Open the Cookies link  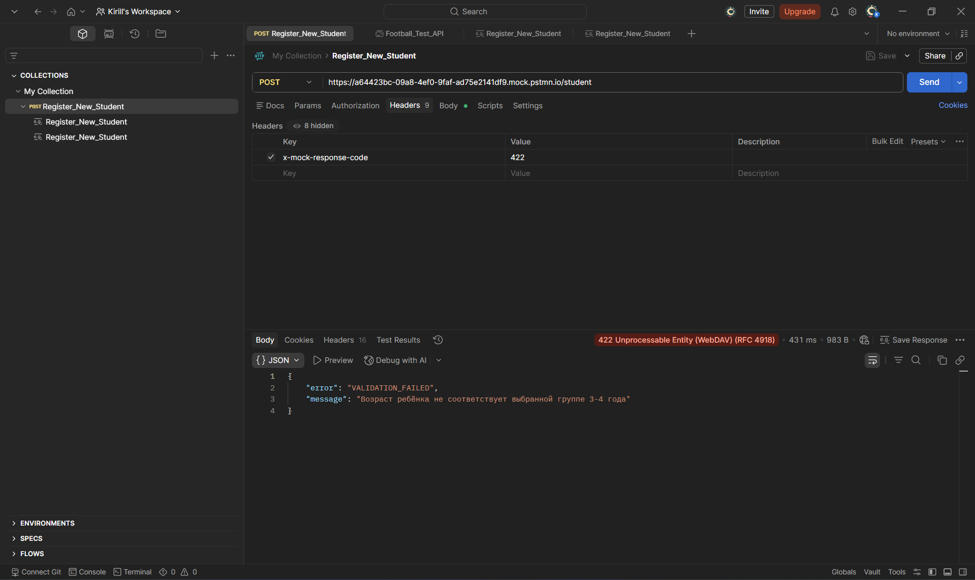pos(953,105)
